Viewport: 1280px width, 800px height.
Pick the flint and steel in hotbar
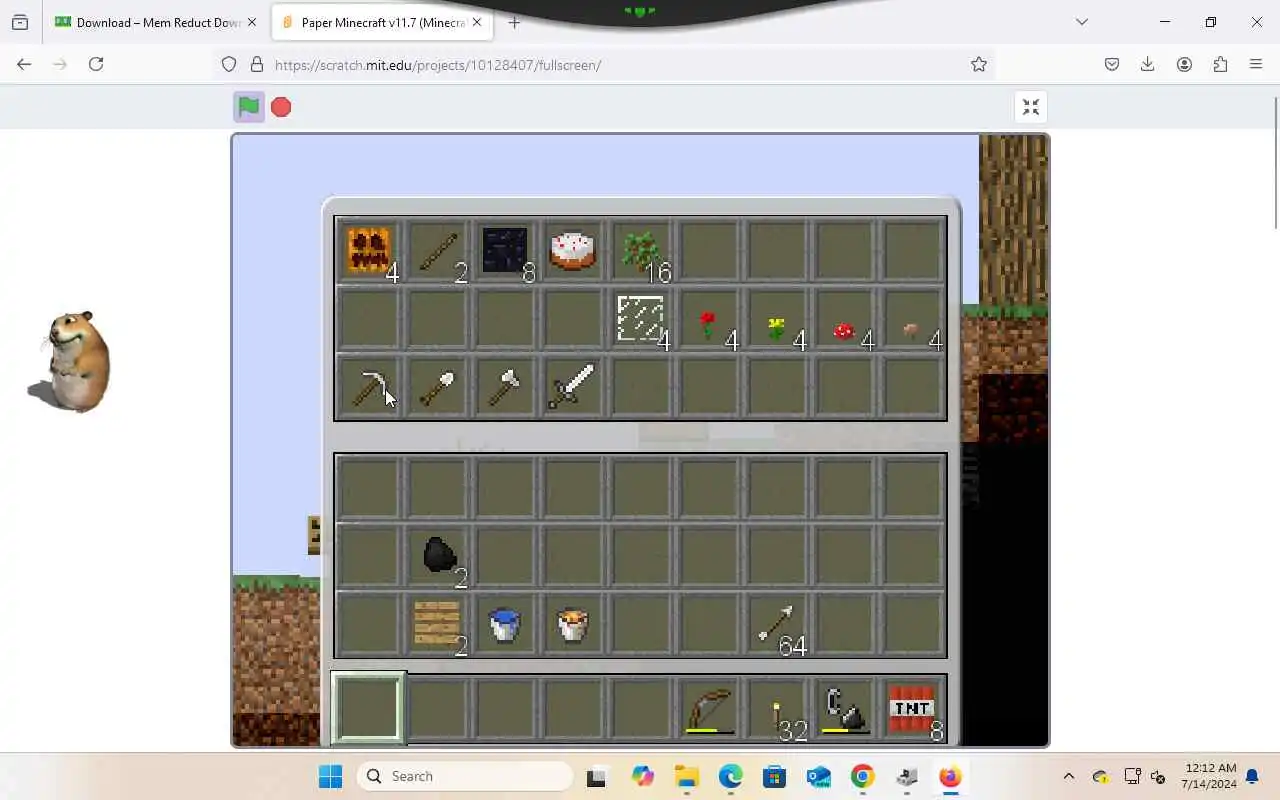click(x=845, y=710)
